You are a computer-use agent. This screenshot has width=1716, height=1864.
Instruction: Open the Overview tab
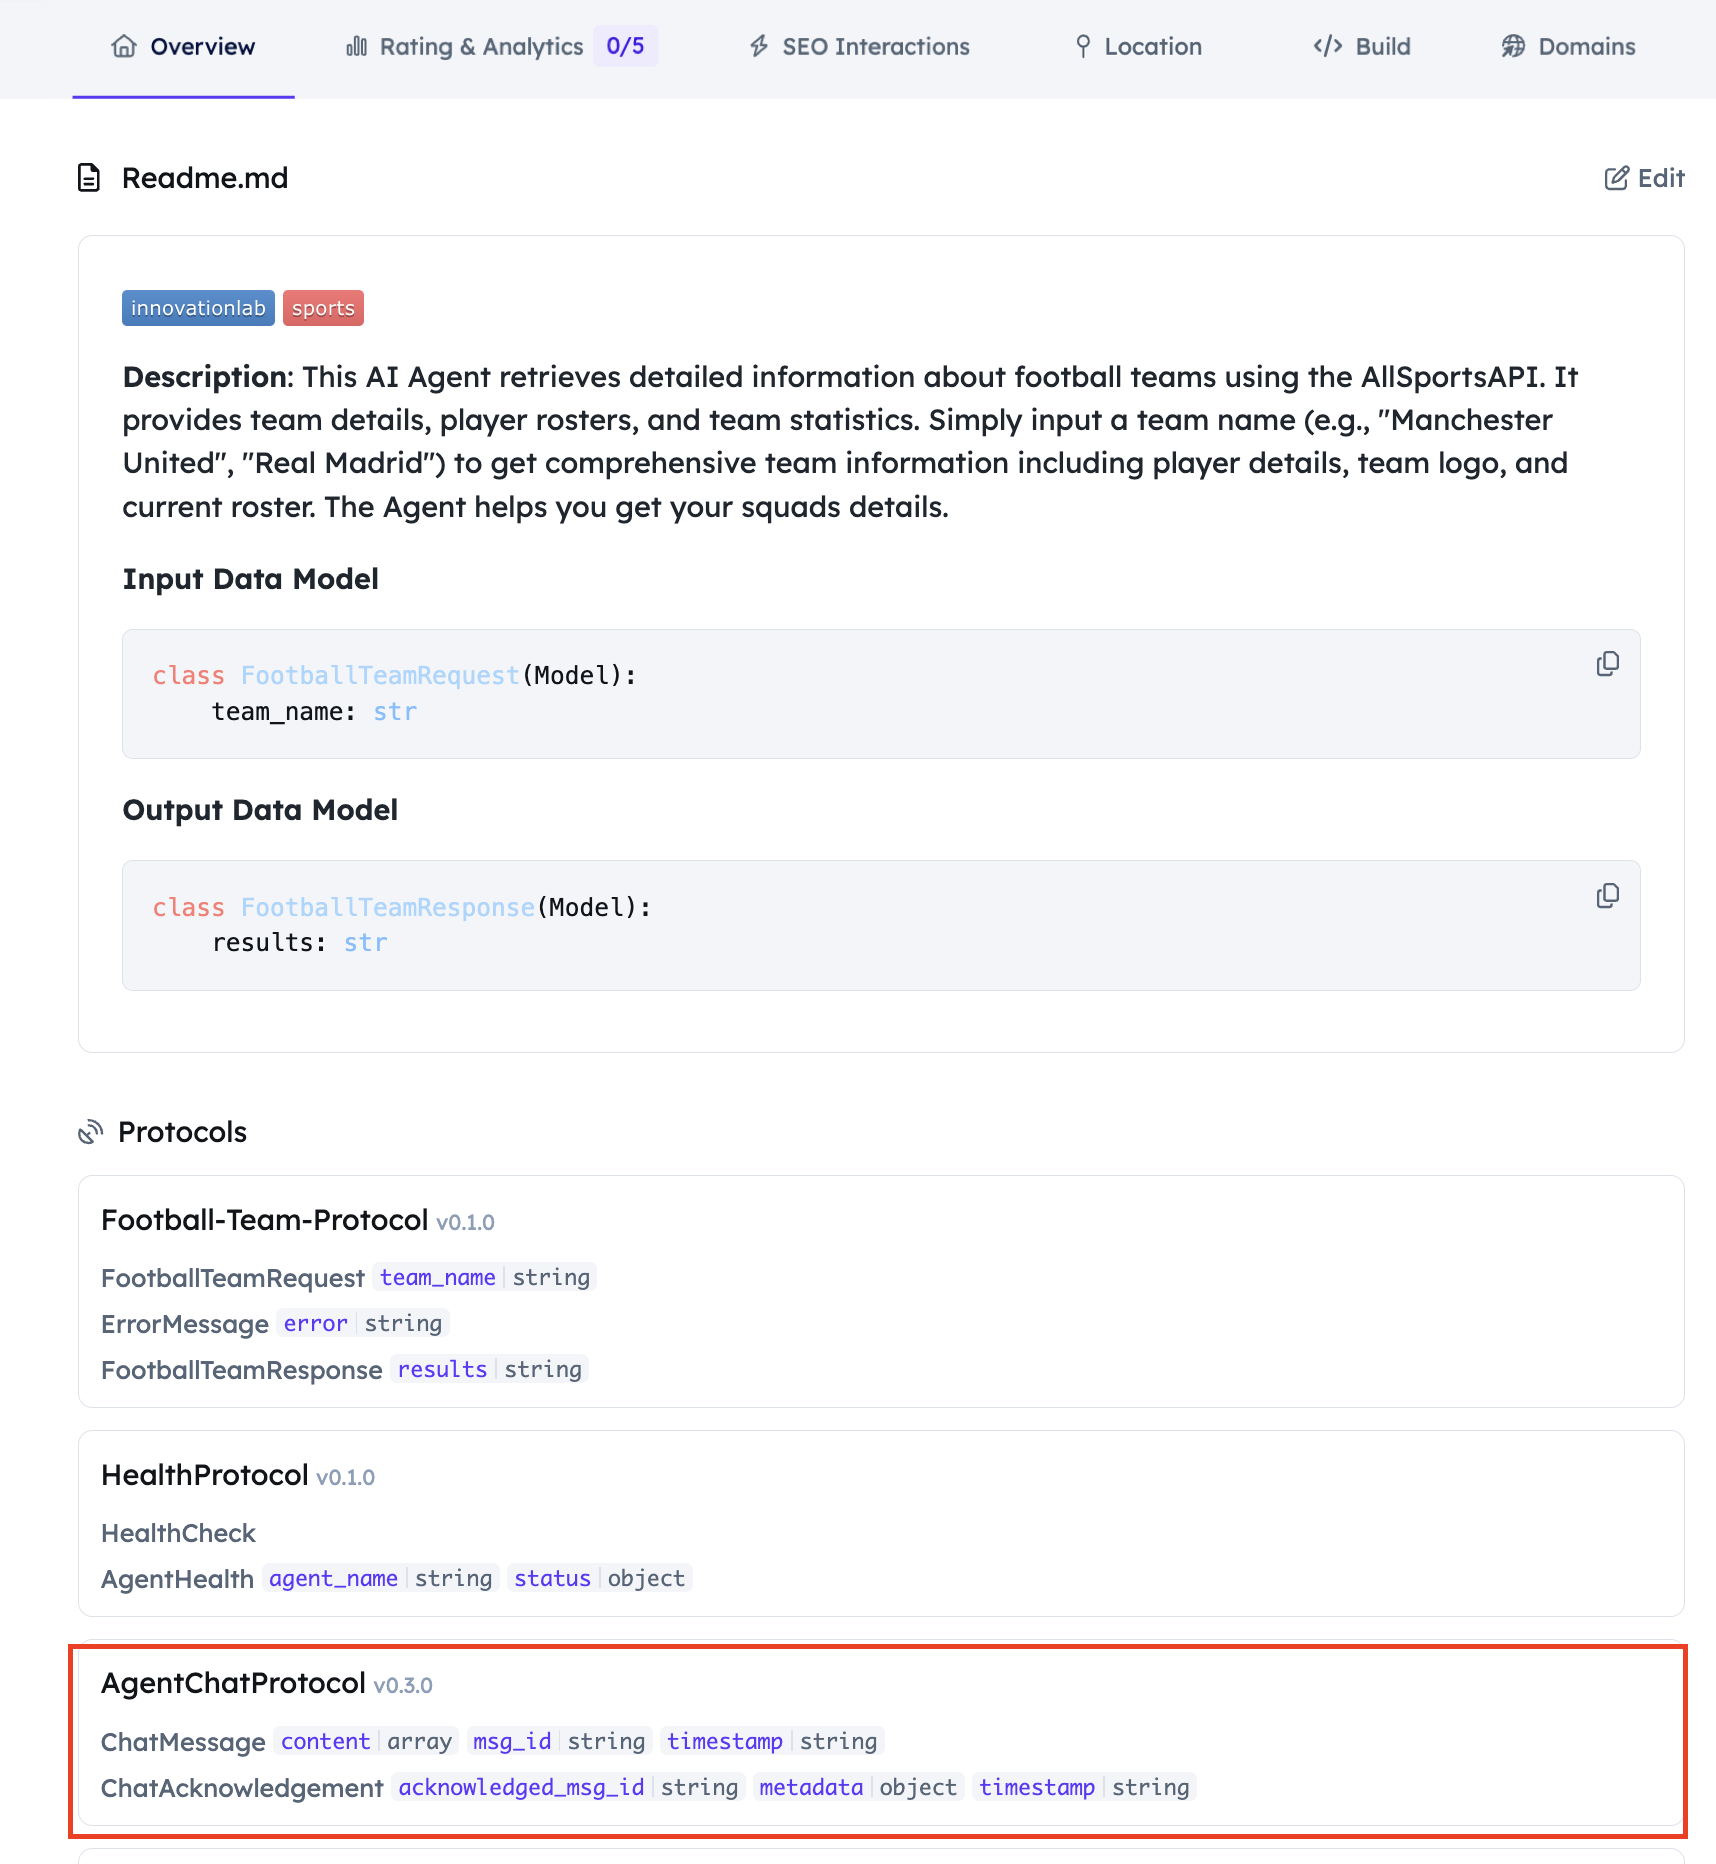tap(184, 47)
